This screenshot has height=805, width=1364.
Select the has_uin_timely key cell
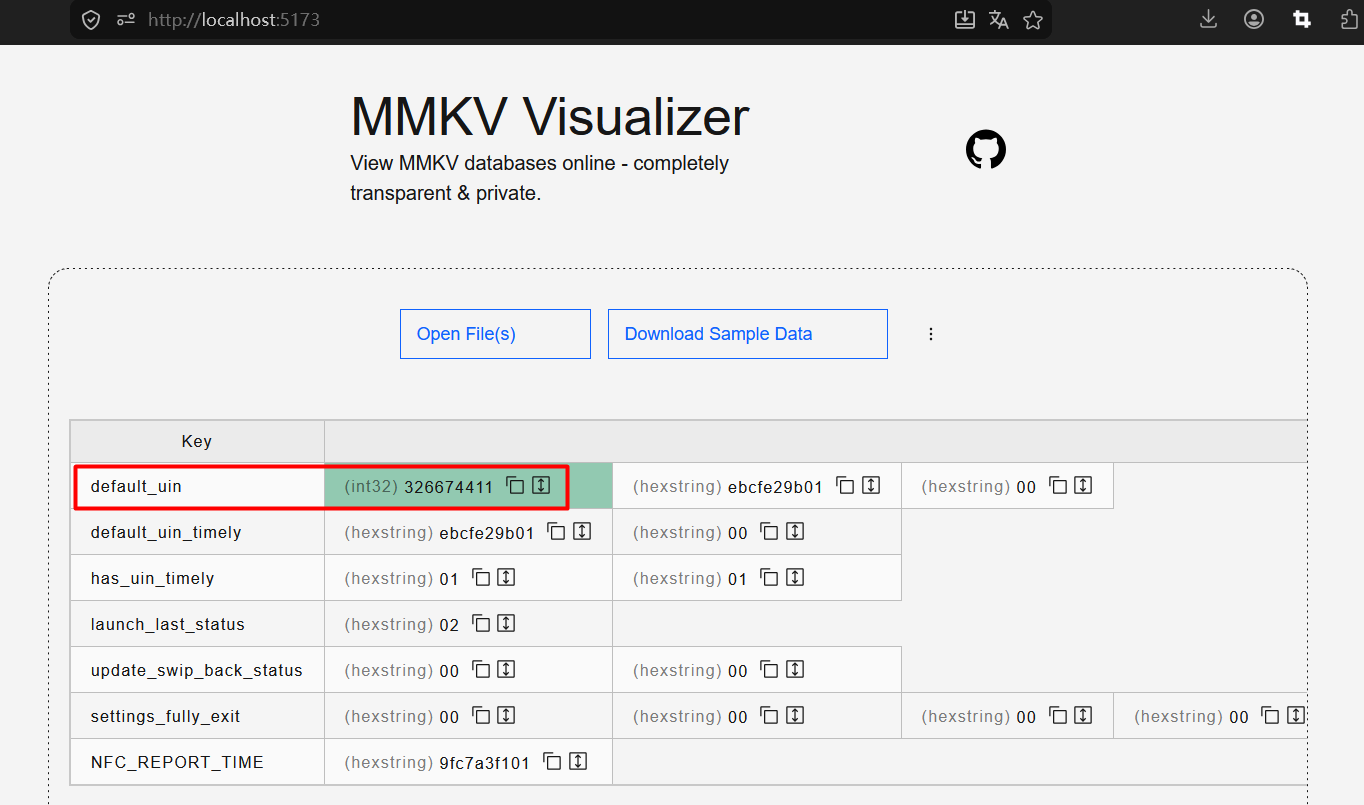click(197, 578)
